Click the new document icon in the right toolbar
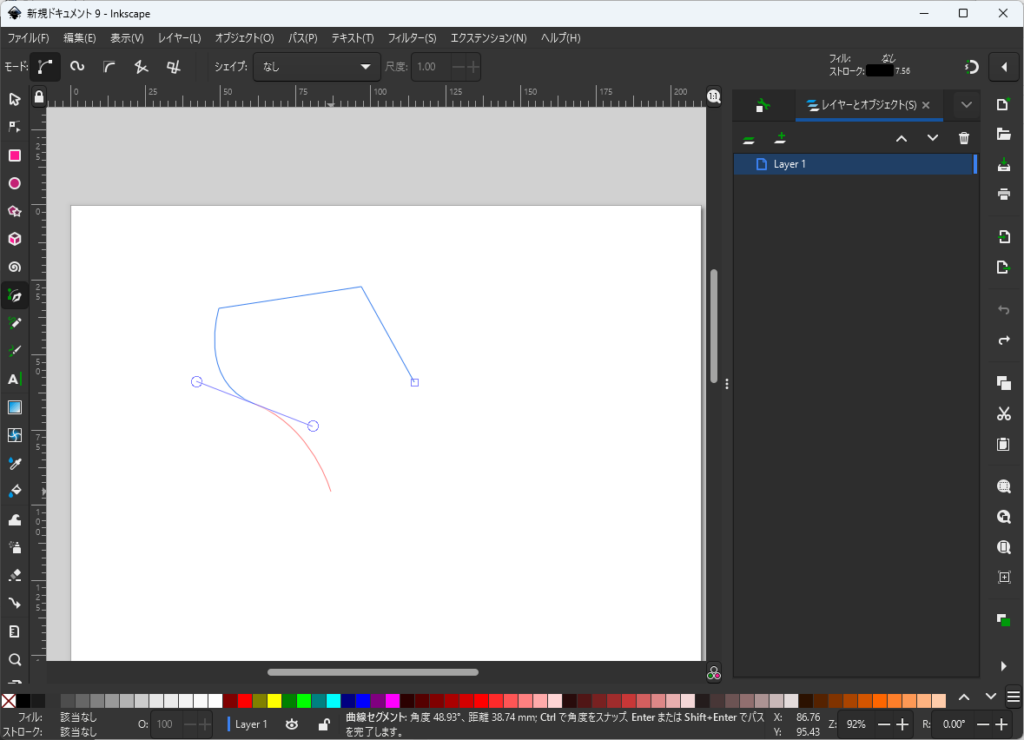1024x740 pixels. click(x=1004, y=105)
